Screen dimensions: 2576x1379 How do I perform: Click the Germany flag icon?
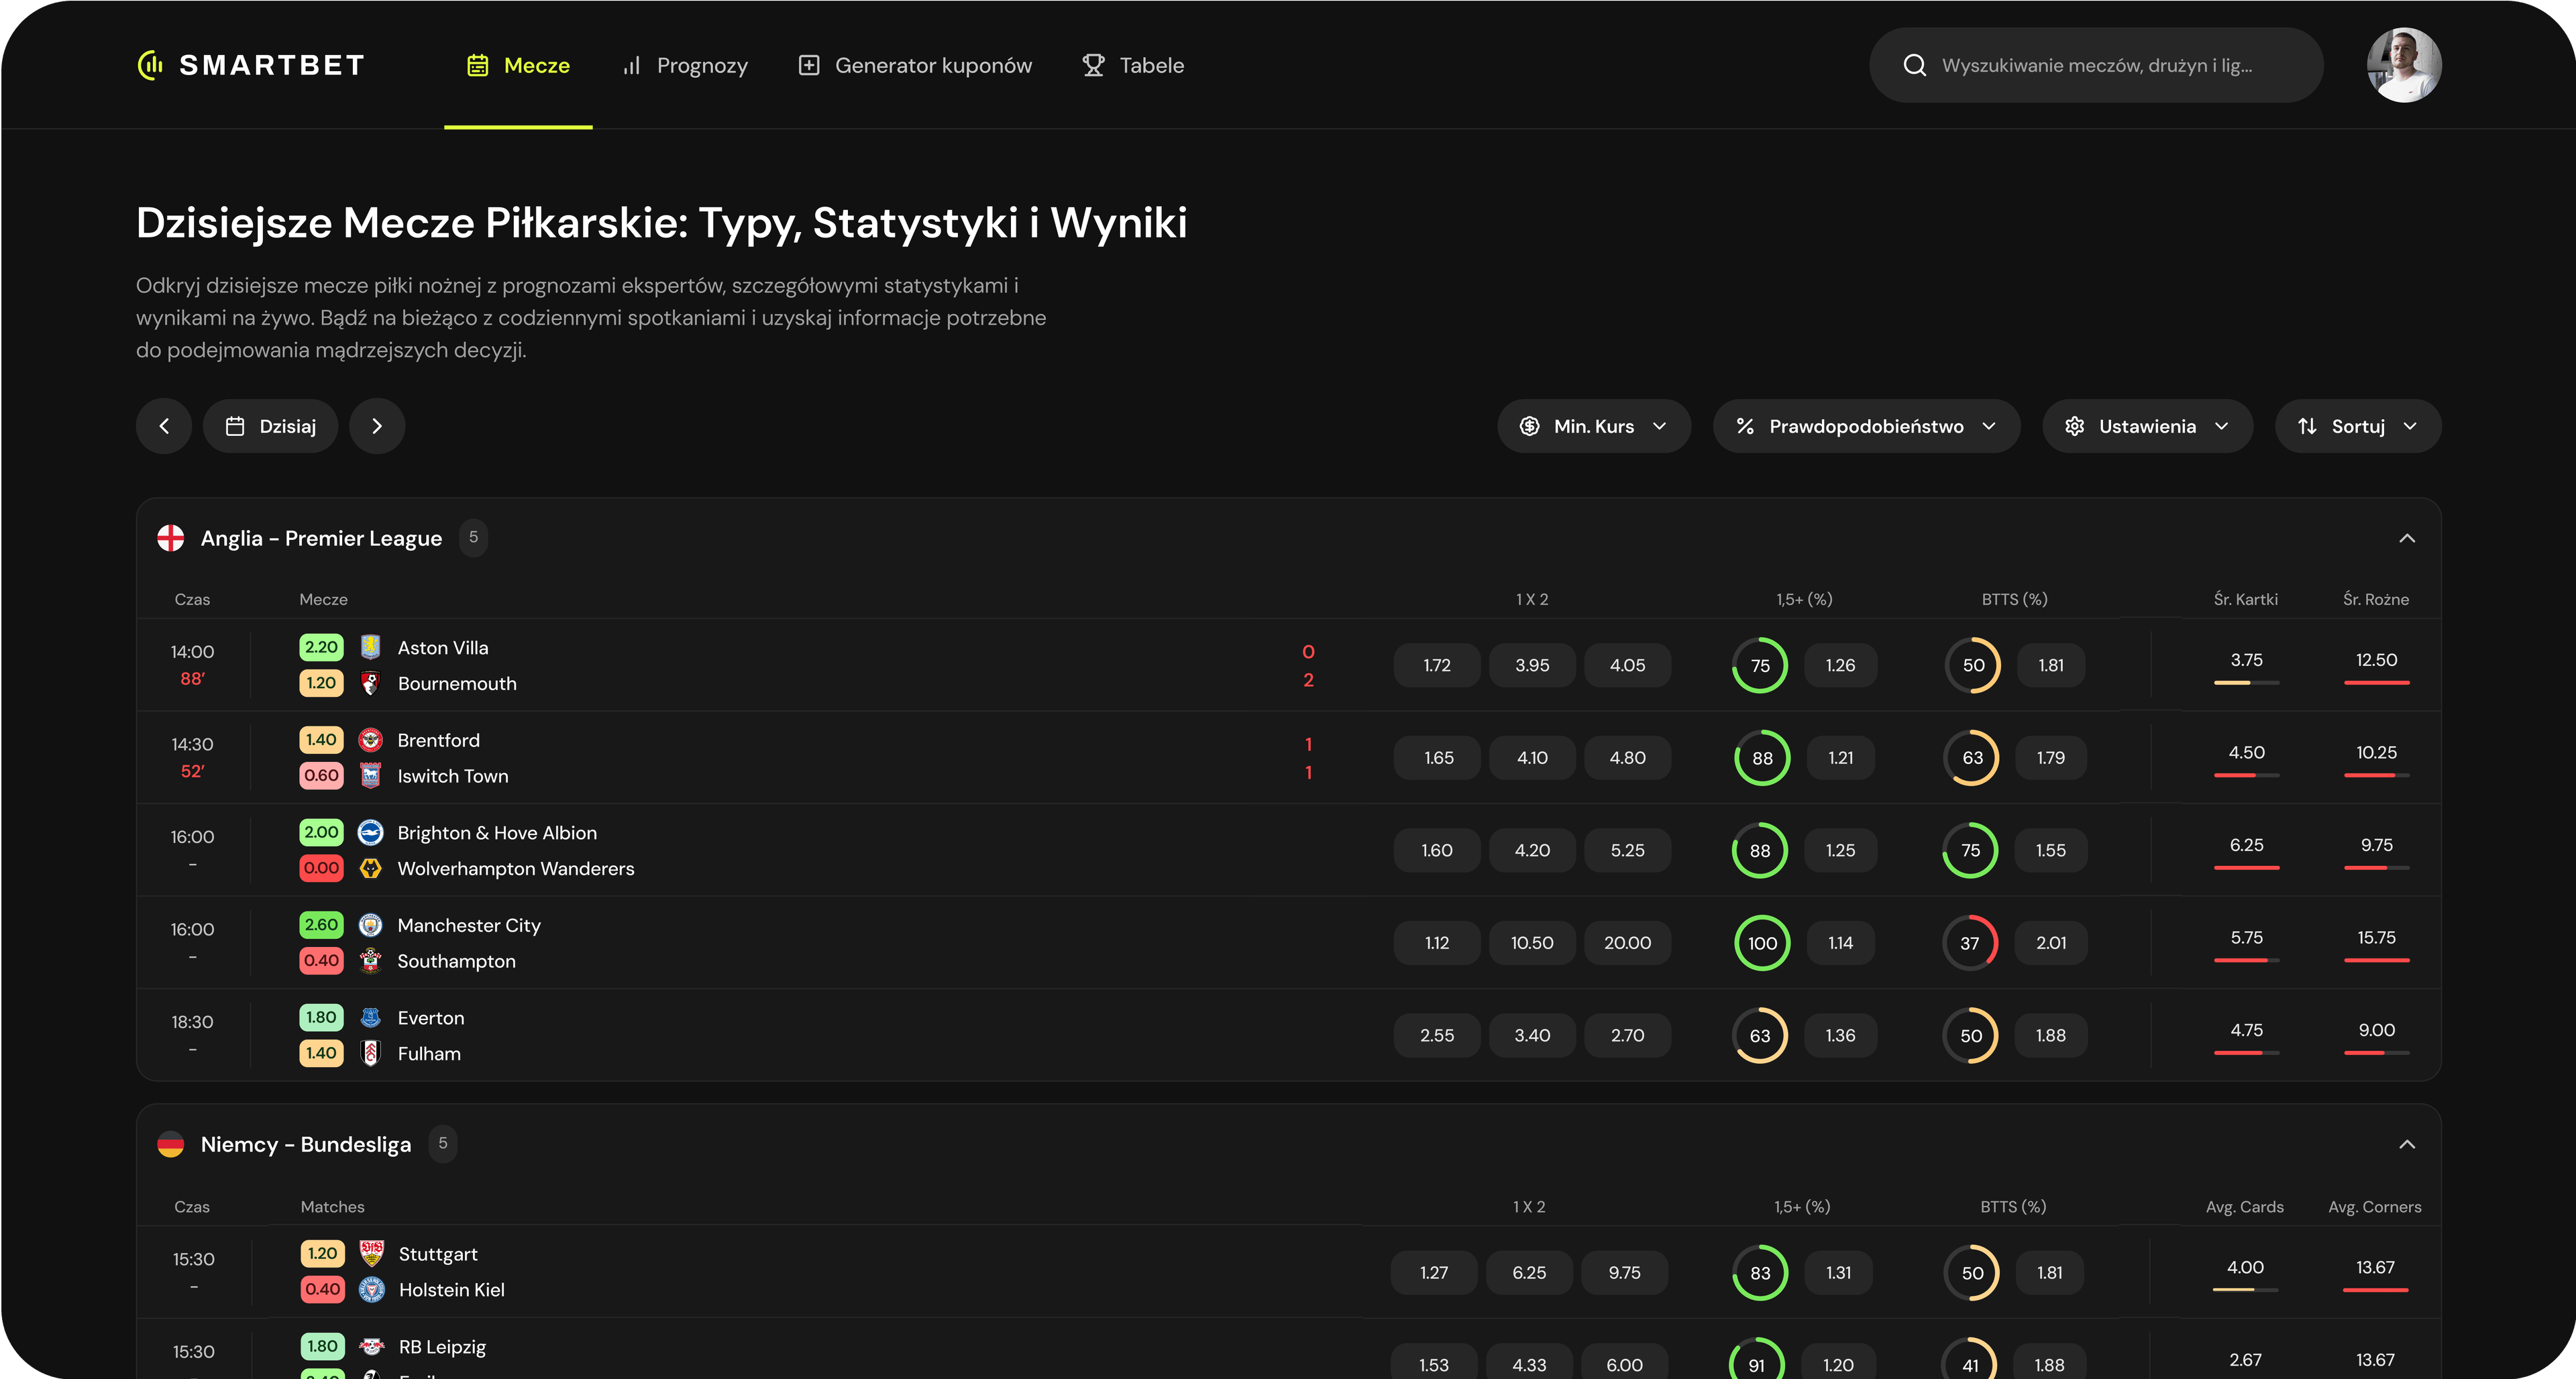(171, 1144)
